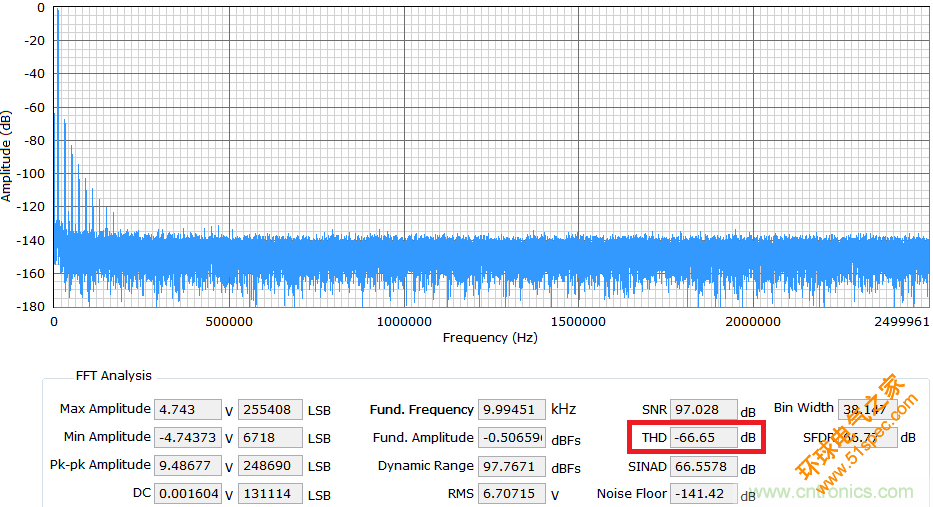Click the 2499961 frequency axis label
Viewport: 933px width, 507px height.
(x=901, y=322)
